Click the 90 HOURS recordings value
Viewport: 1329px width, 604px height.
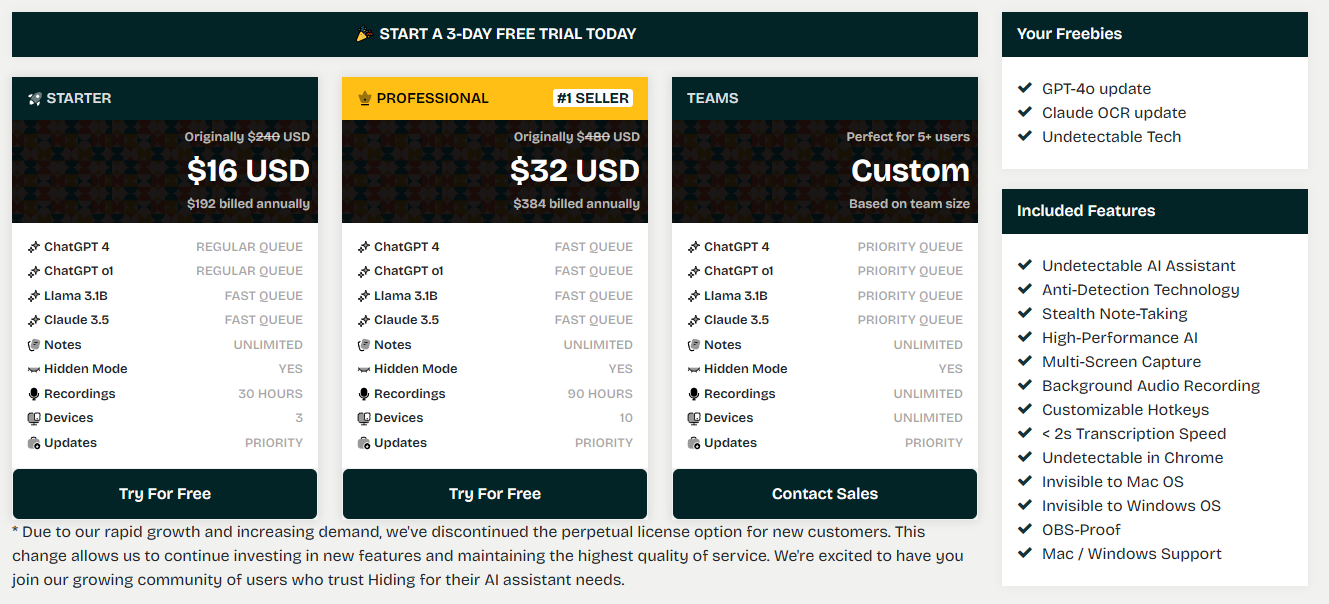coord(600,394)
